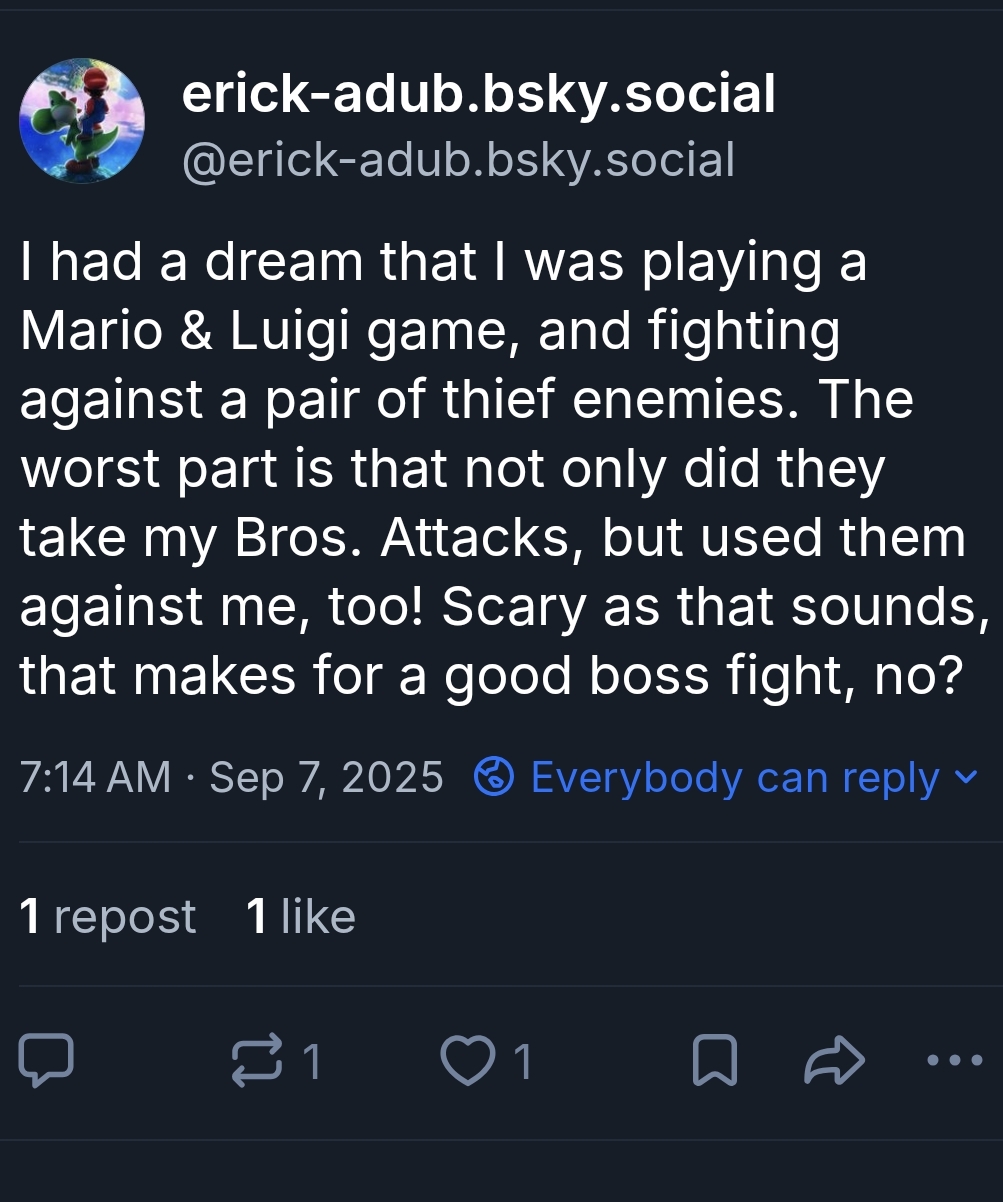View who liked via "1 like"
1003x1202 pixels.
tap(301, 916)
